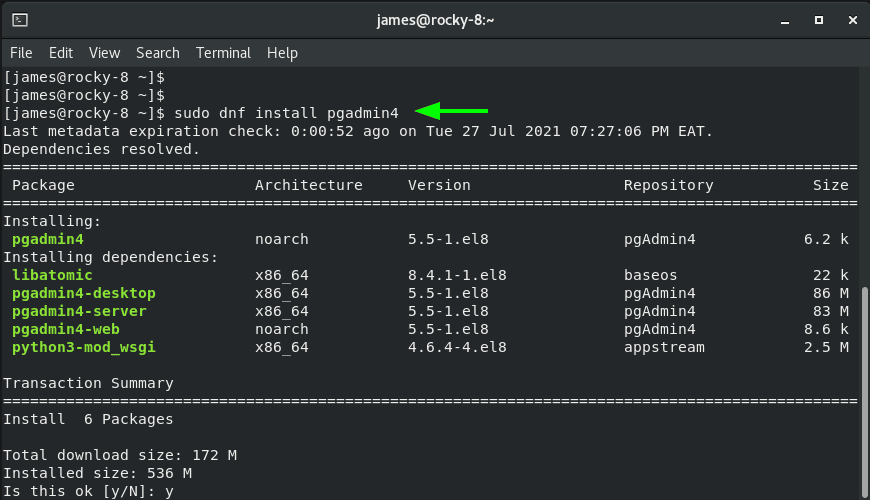The width and height of the screenshot is (870, 500).
Task: Click the 'Package' column header
Action: click(x=43, y=185)
